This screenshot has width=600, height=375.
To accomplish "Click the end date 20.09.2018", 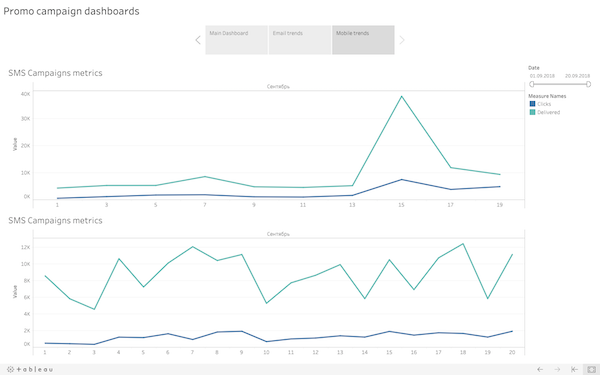I will click(x=577, y=76).
